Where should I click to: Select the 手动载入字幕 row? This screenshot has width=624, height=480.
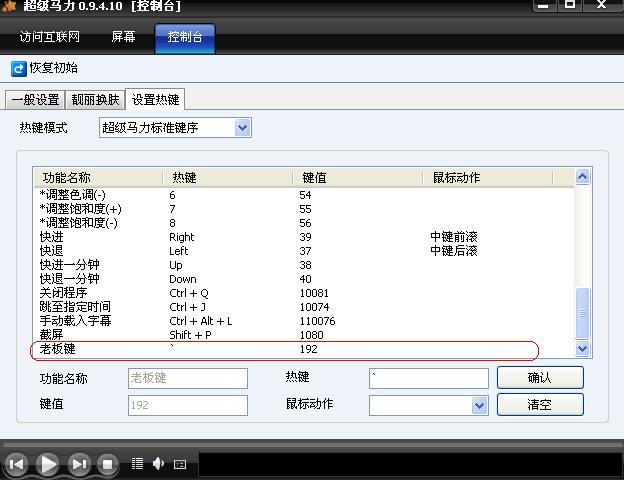click(x=304, y=321)
